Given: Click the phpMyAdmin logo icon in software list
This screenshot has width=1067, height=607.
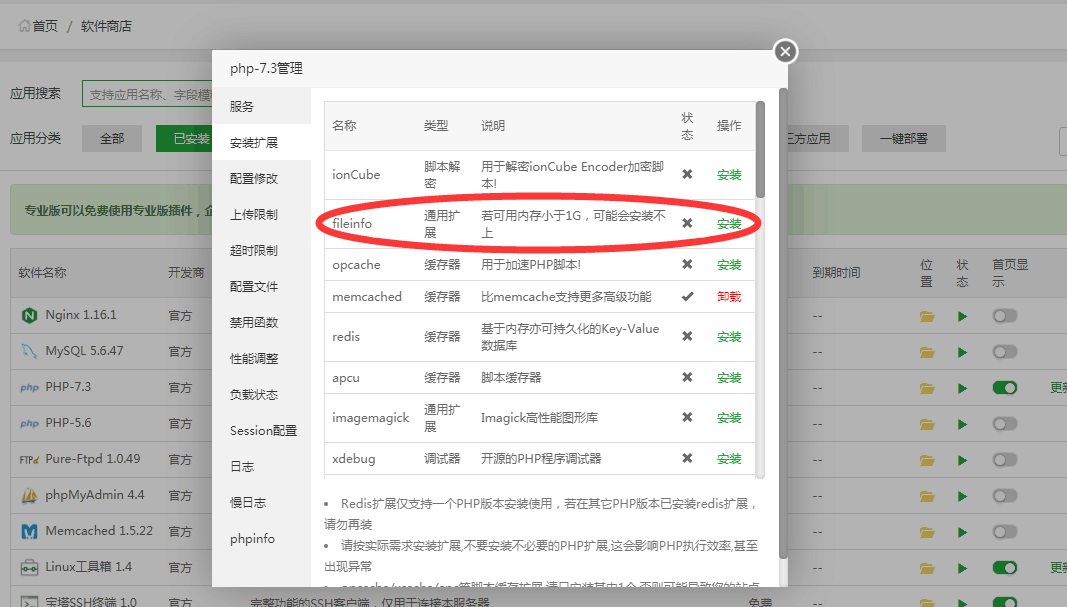Looking at the screenshot, I should tap(28, 495).
